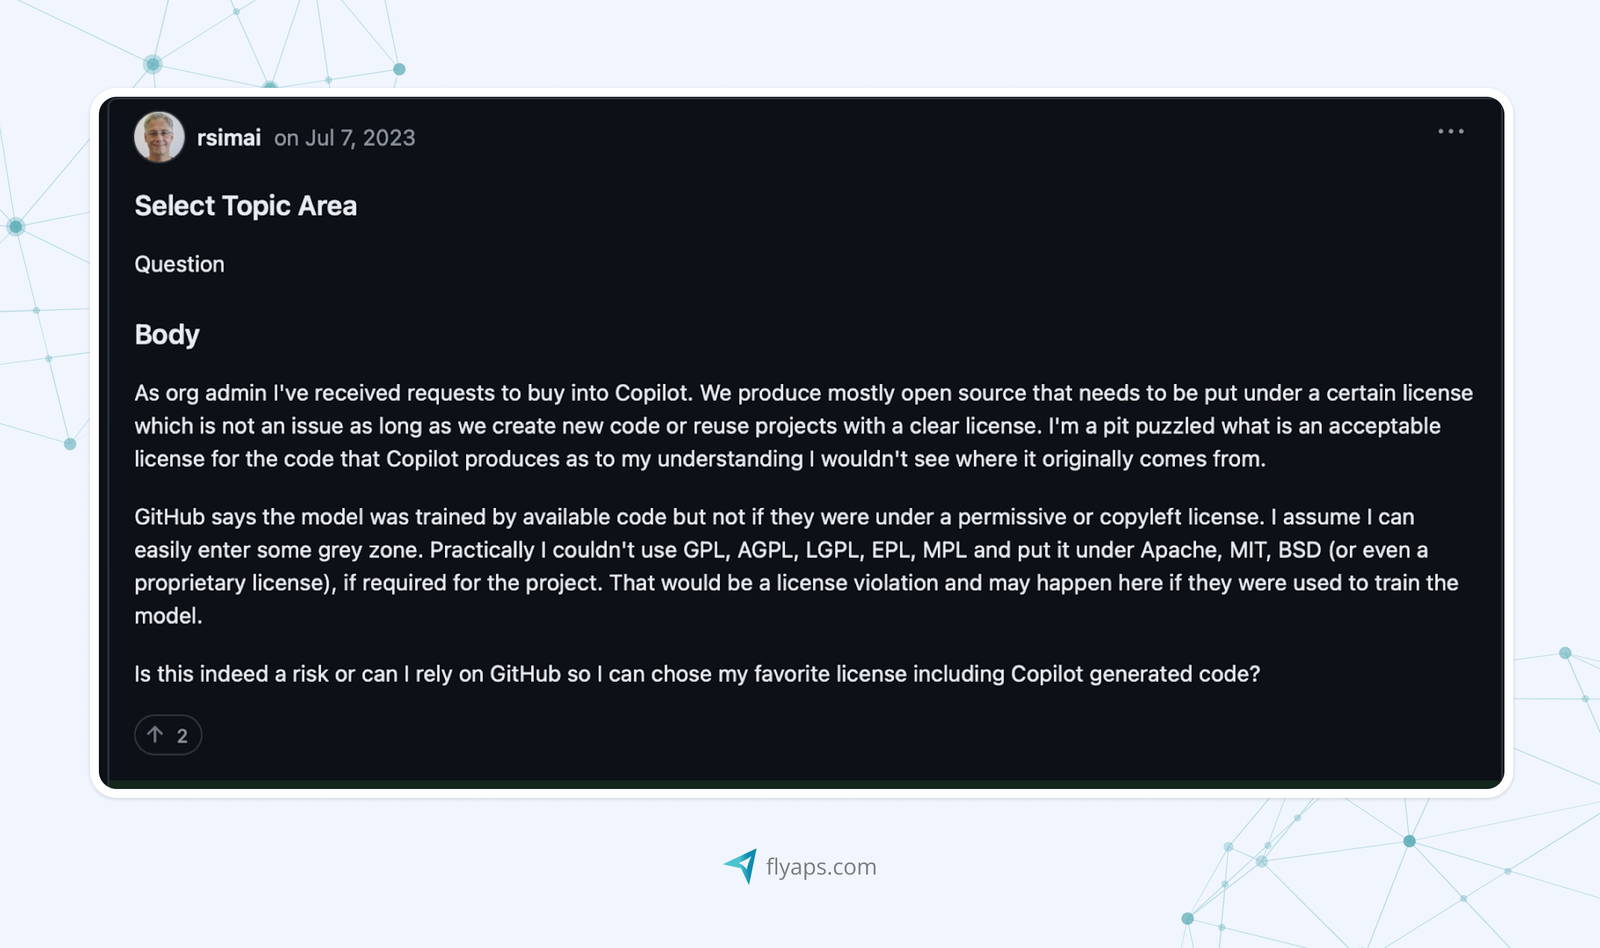The width and height of the screenshot is (1600, 948).
Task: Click the flyaps paper-plane logo
Action: 740,866
